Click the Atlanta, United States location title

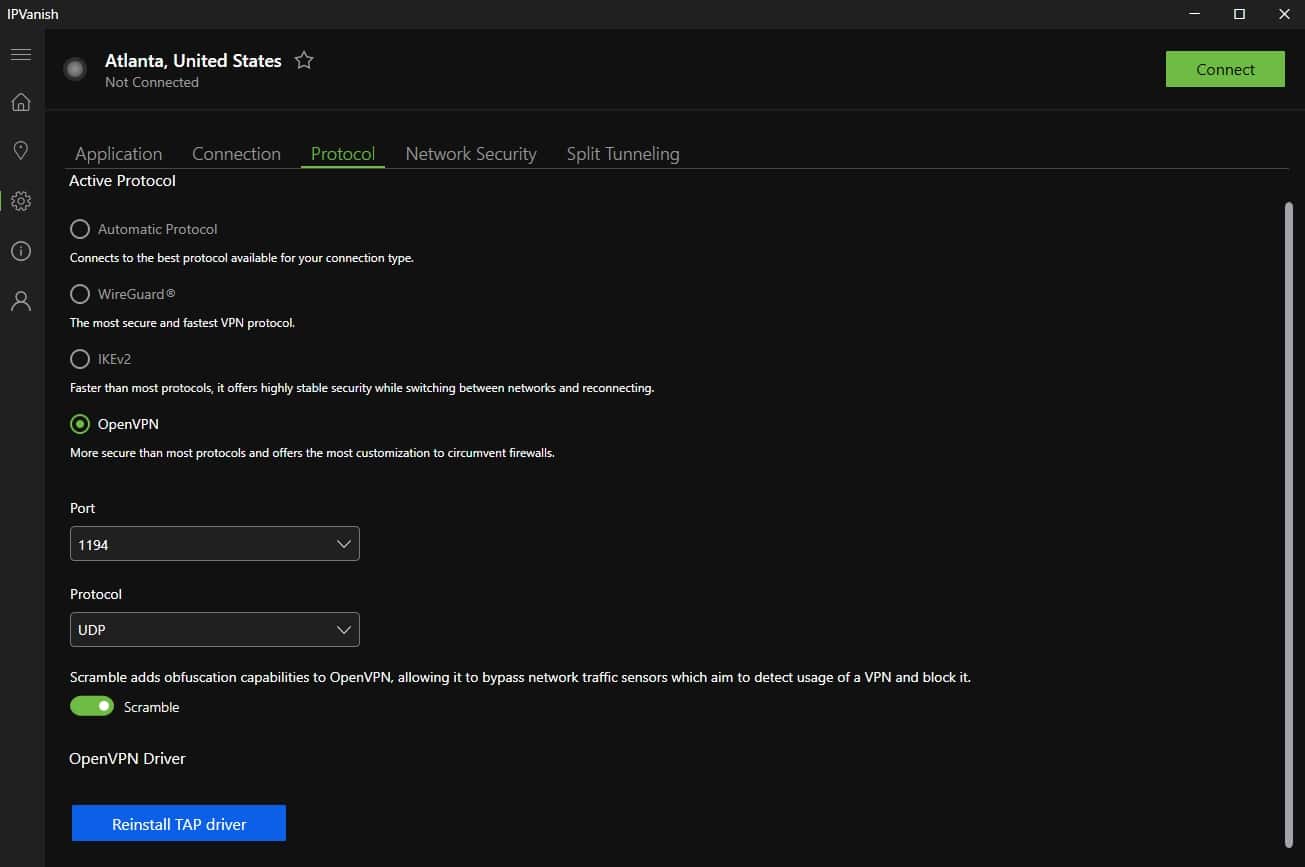pos(193,61)
